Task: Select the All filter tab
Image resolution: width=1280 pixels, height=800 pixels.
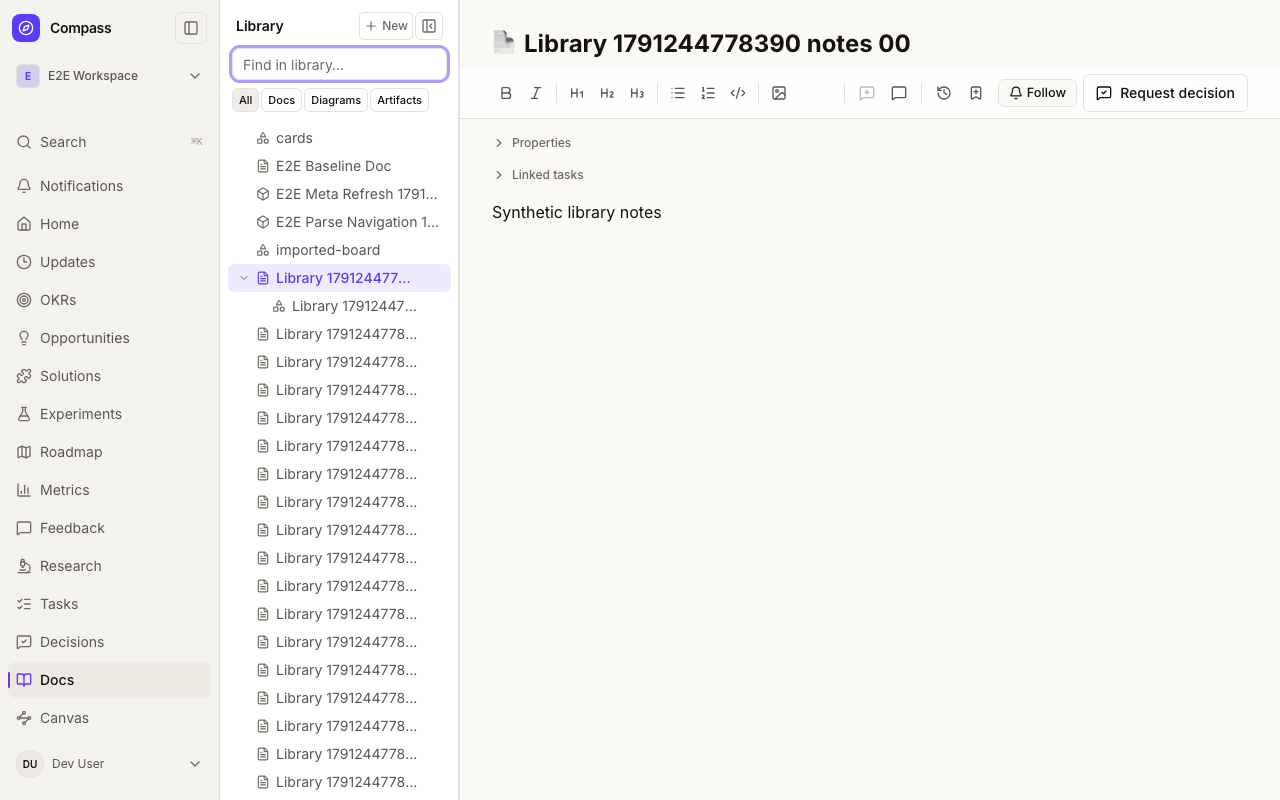Action: [246, 100]
